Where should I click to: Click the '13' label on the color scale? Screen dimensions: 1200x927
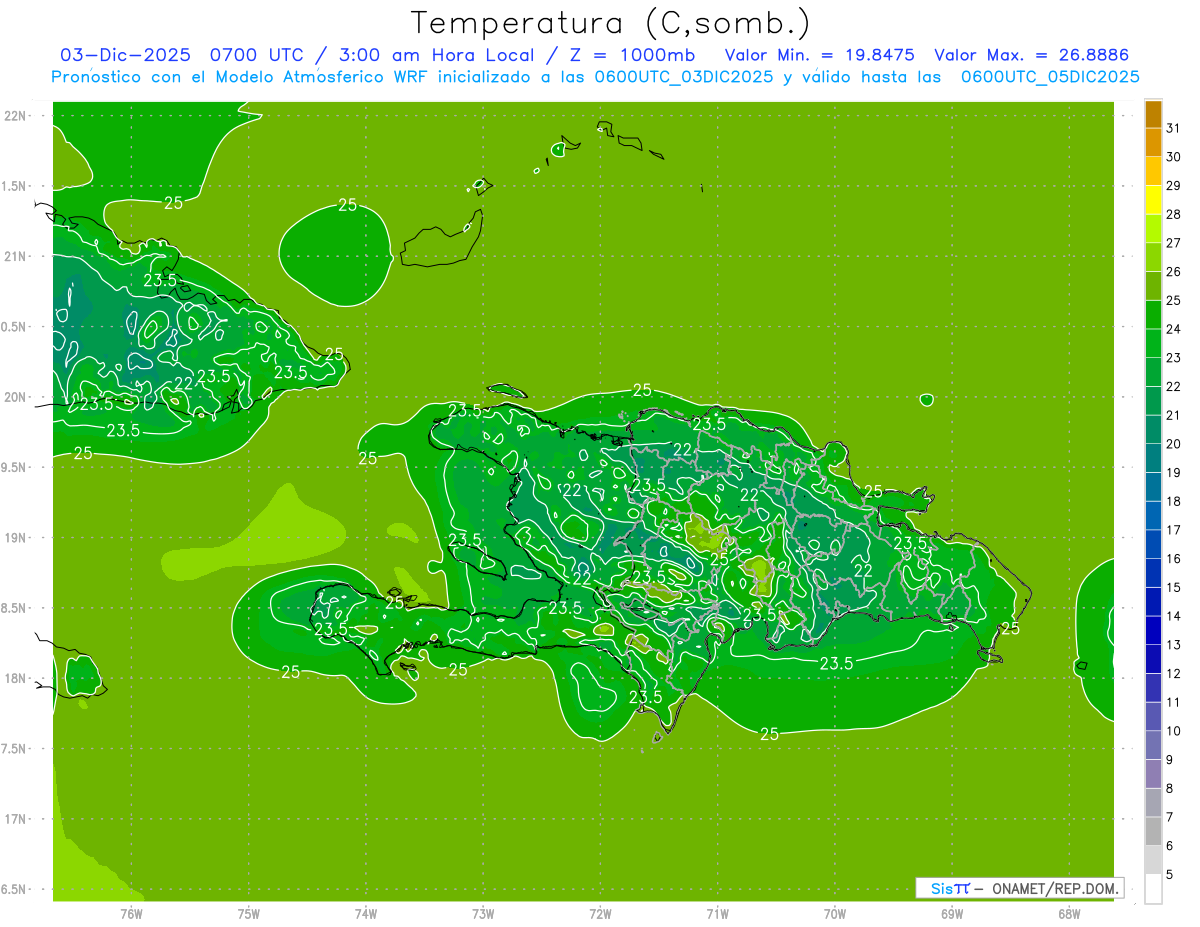click(1174, 644)
